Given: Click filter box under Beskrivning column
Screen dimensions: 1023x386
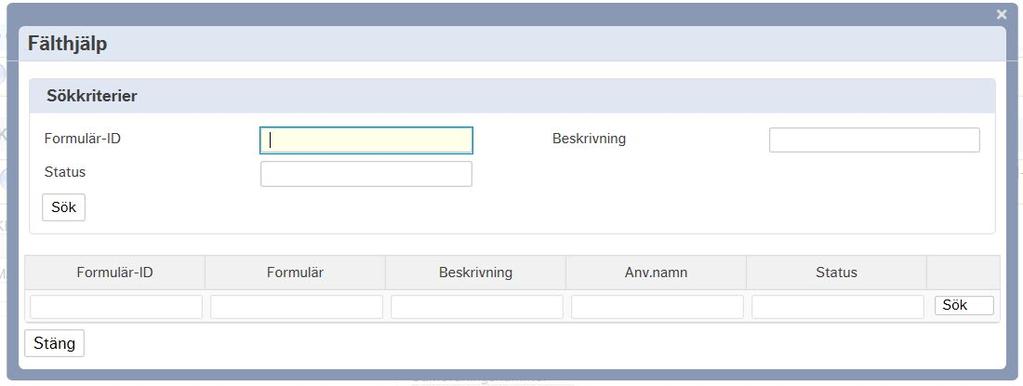Looking at the screenshot, I should (x=477, y=307).
